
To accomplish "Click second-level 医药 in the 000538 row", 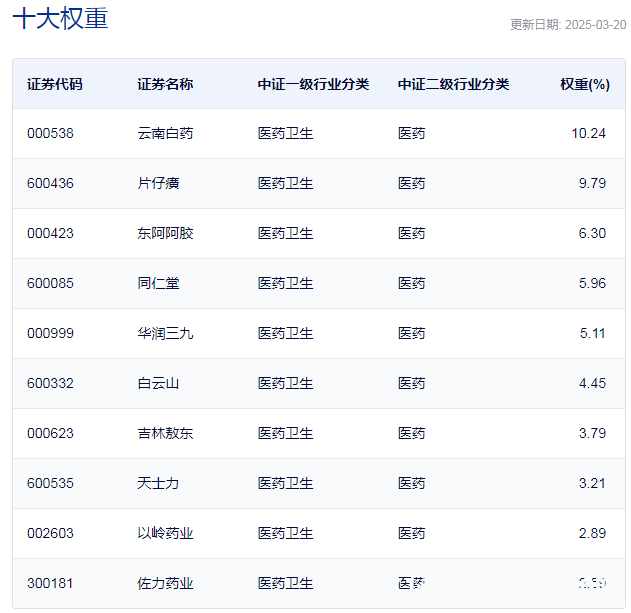I will pos(411,133).
